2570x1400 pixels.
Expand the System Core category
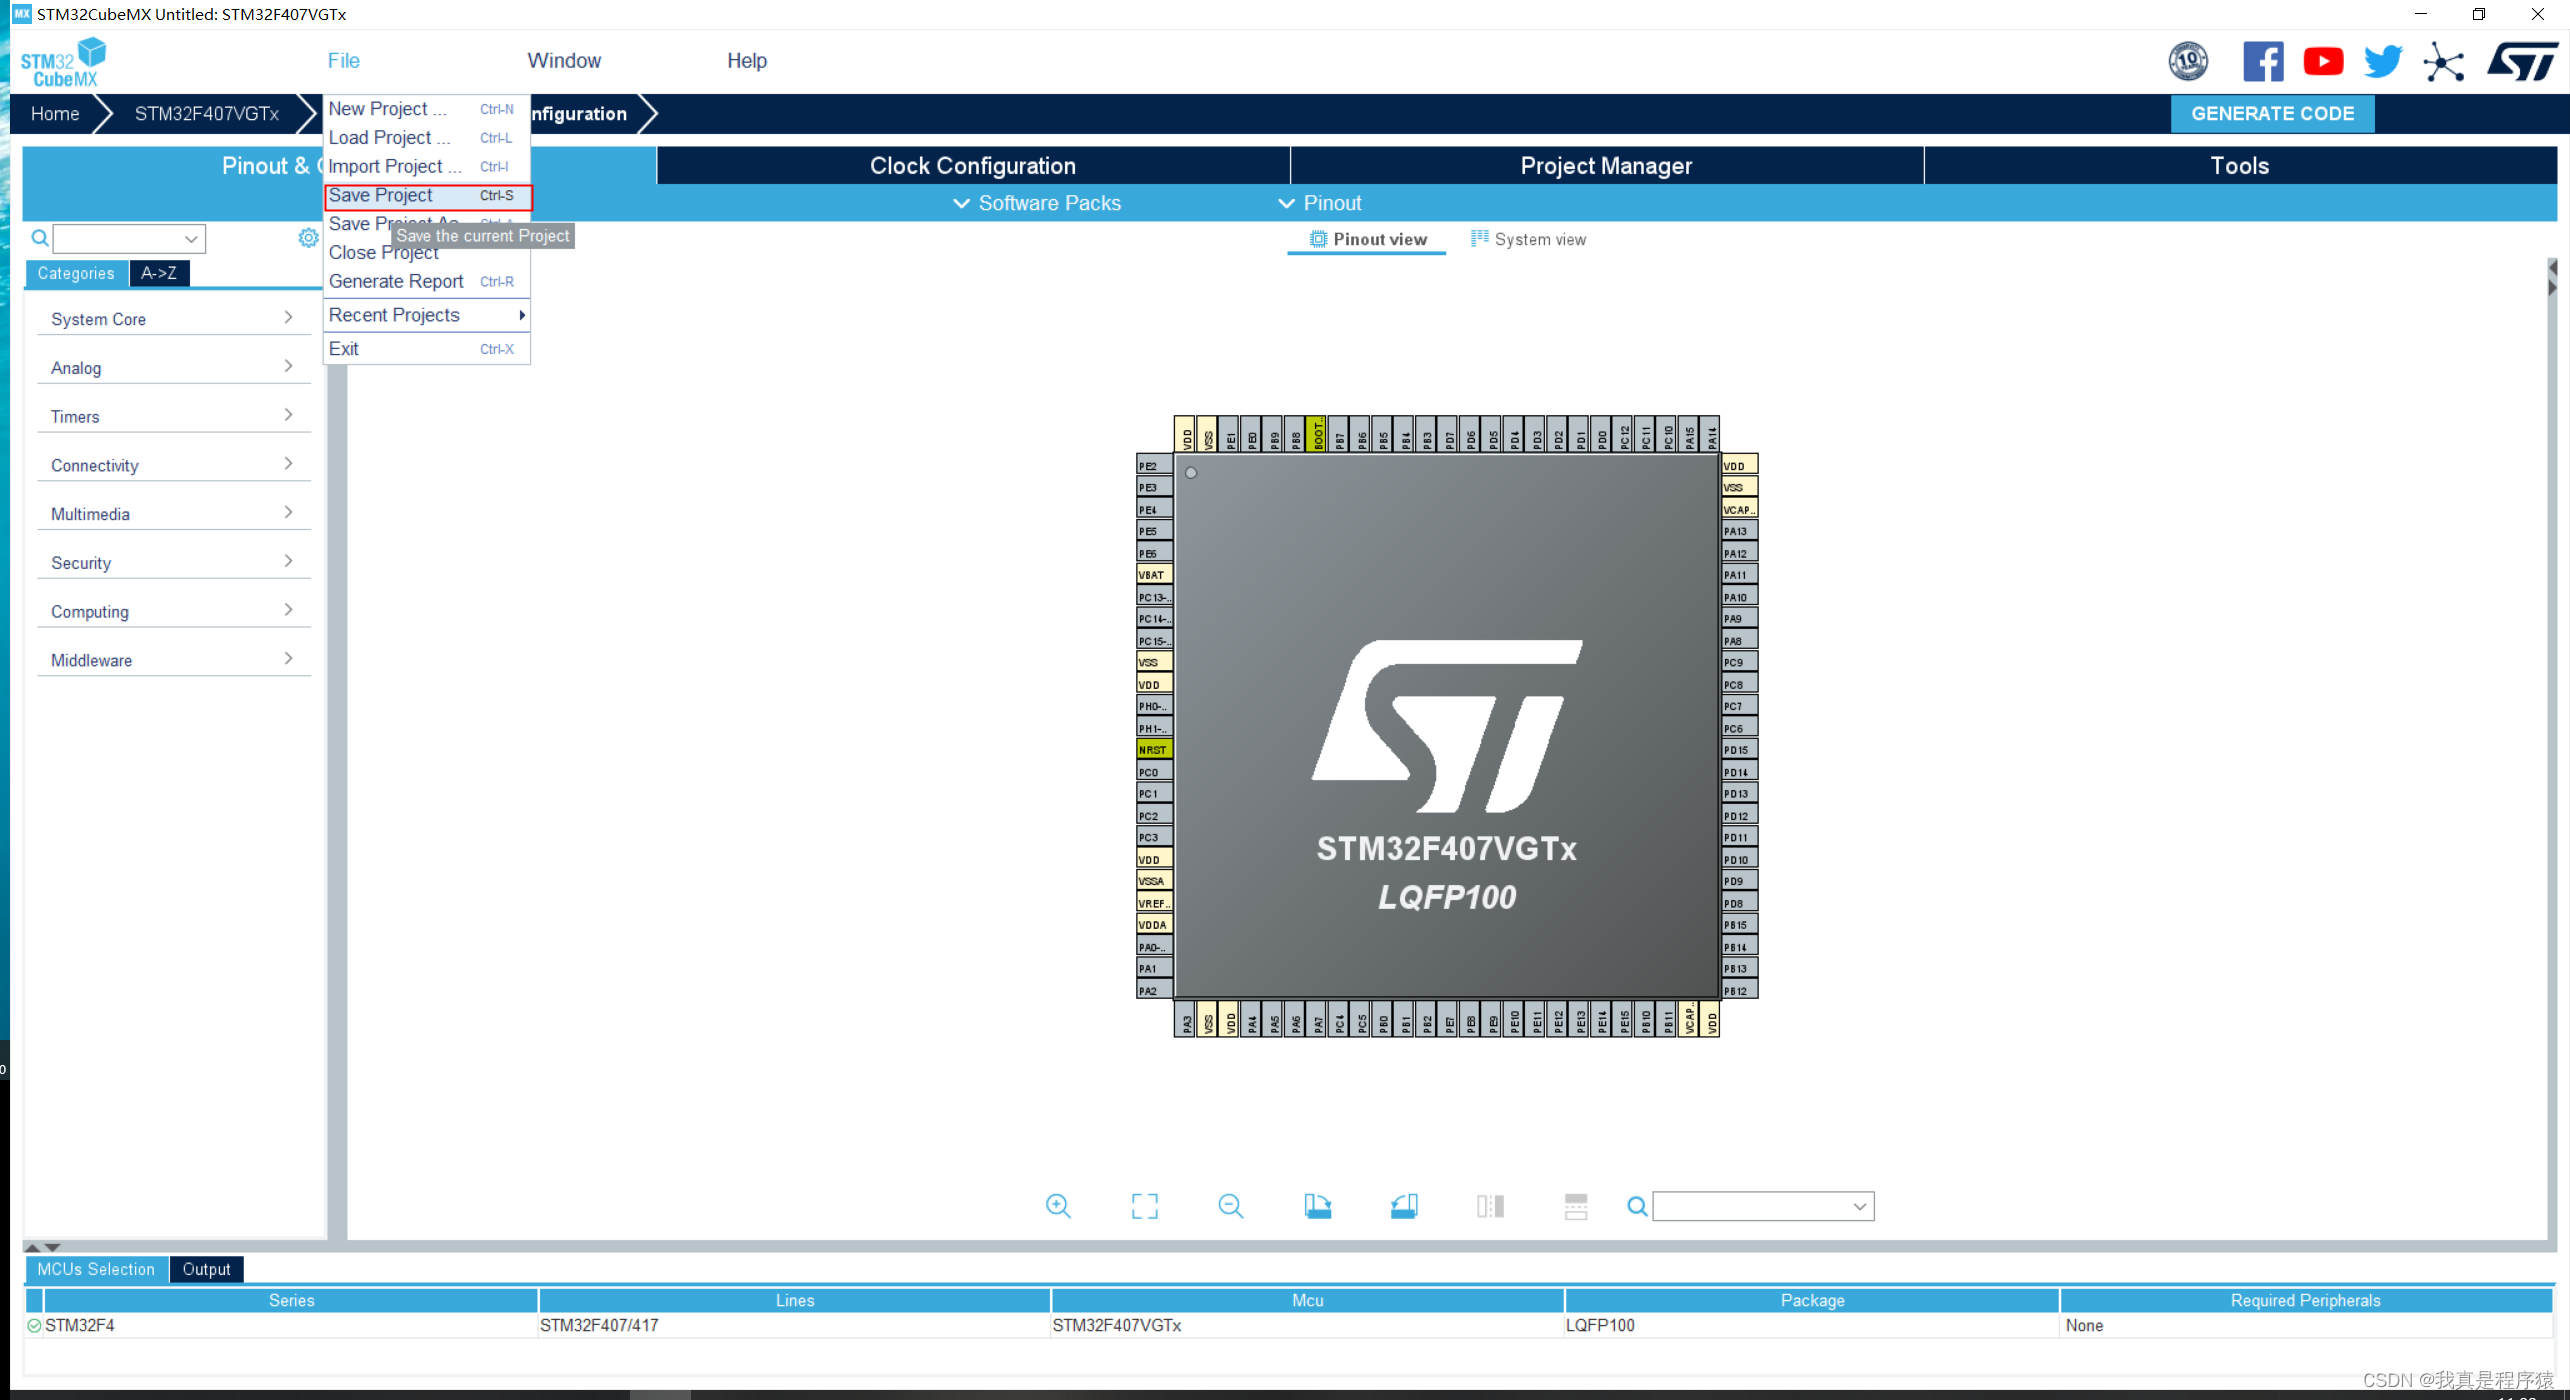click(174, 319)
